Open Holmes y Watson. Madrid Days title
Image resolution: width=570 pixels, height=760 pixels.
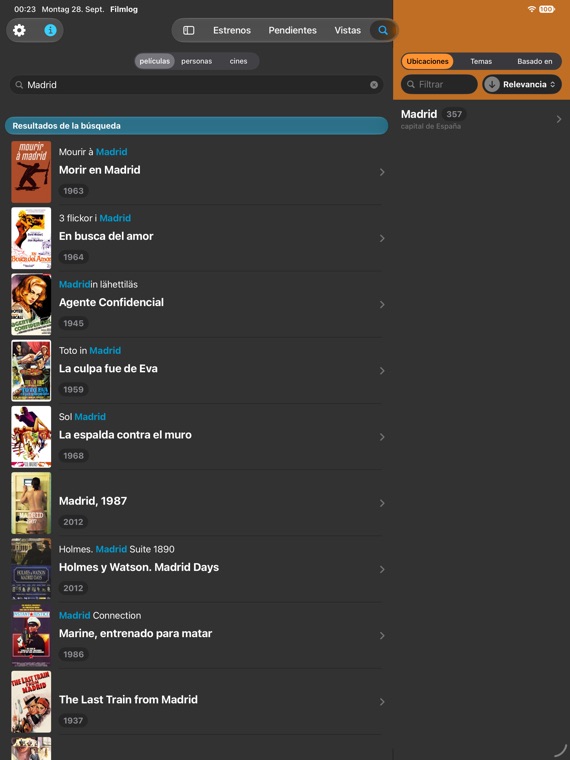139,567
